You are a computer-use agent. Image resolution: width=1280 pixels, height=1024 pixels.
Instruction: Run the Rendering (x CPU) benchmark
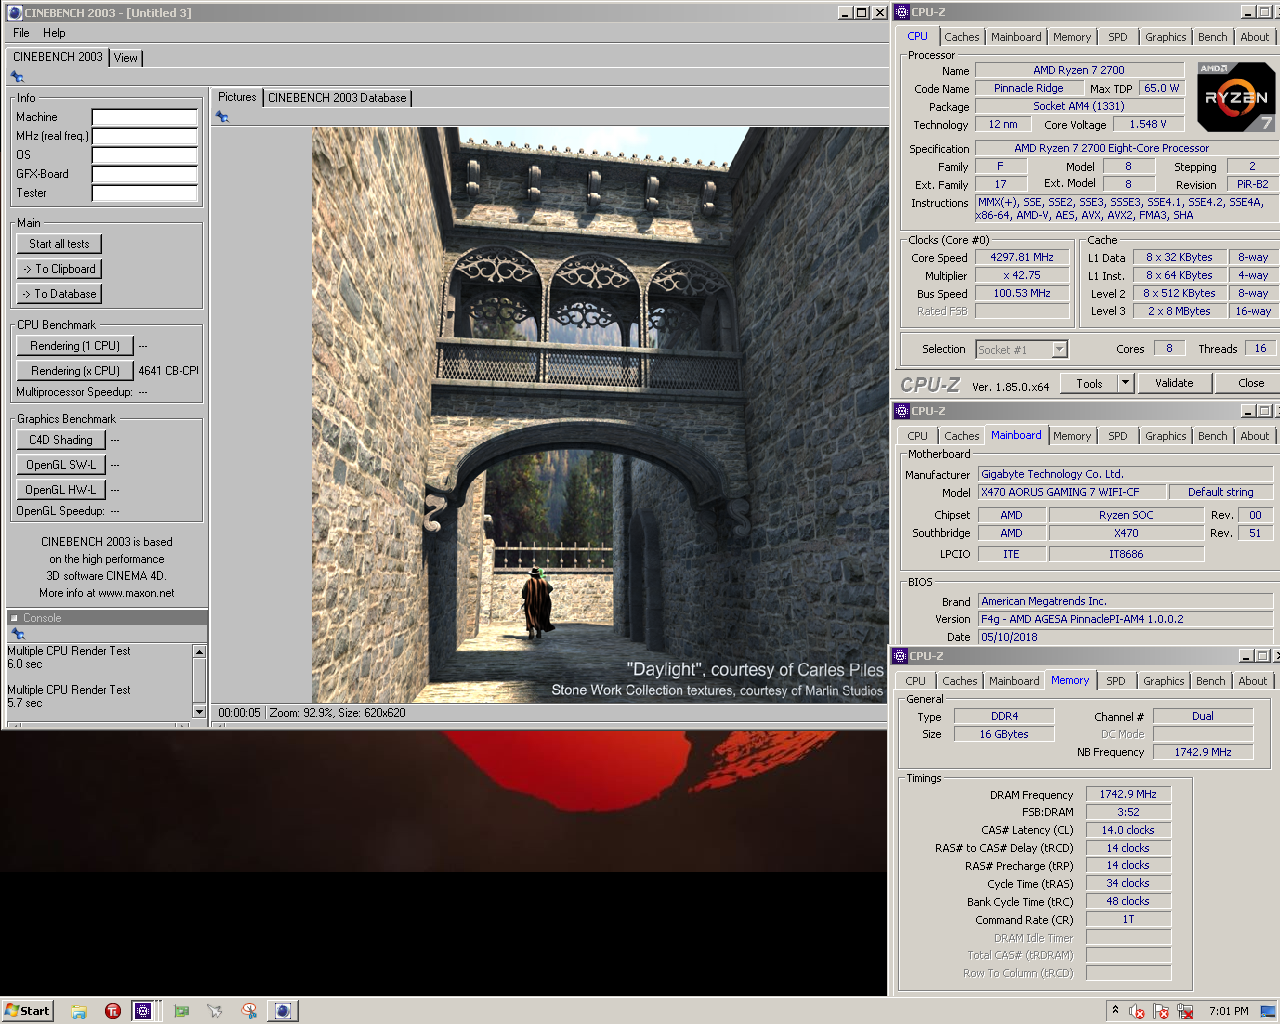tap(75, 371)
